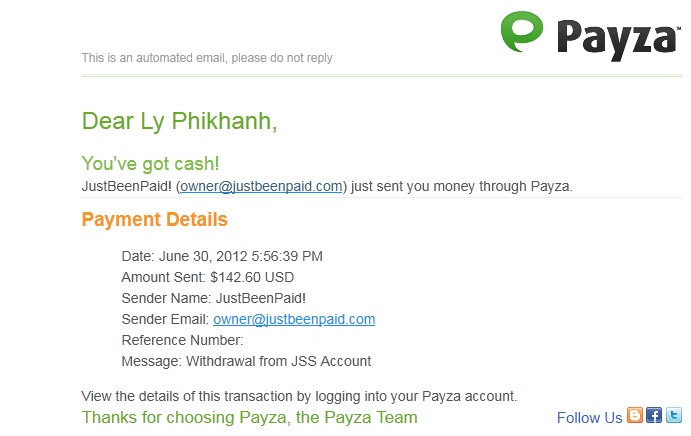Click the automated email do-not-reply notice
Viewport: 691px width, 436px height.
pyautogui.click(x=207, y=58)
